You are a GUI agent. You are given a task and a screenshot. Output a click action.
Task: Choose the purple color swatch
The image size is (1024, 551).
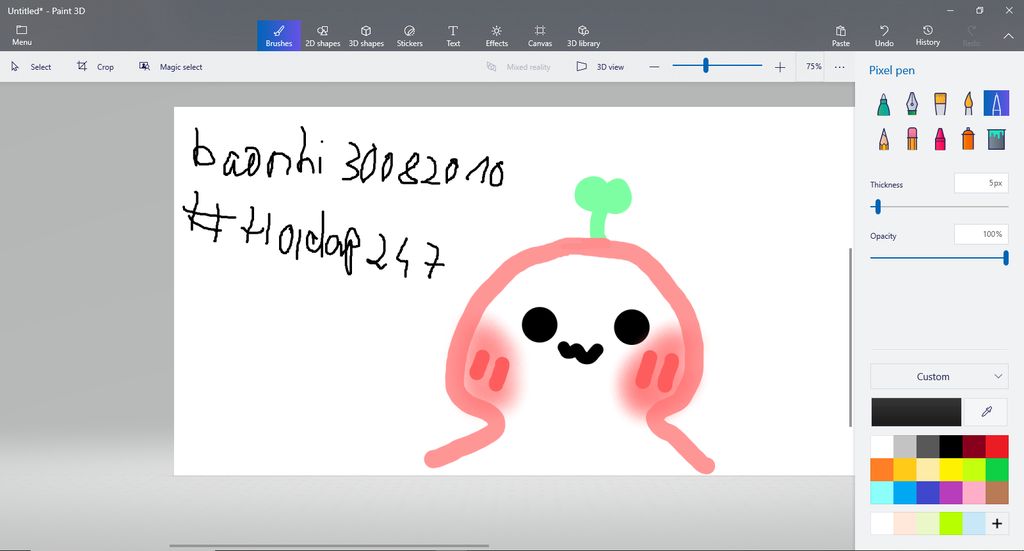[x=951, y=493]
